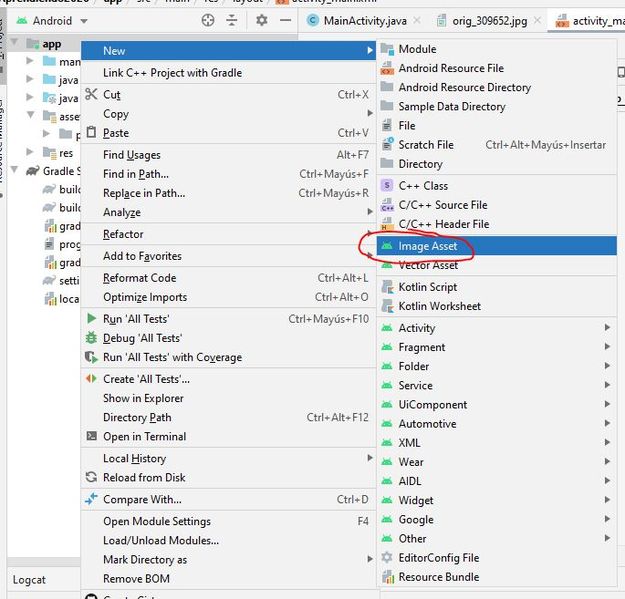Click the Android Resource Directory folder icon
The height and width of the screenshot is (599, 625).
click(x=387, y=86)
